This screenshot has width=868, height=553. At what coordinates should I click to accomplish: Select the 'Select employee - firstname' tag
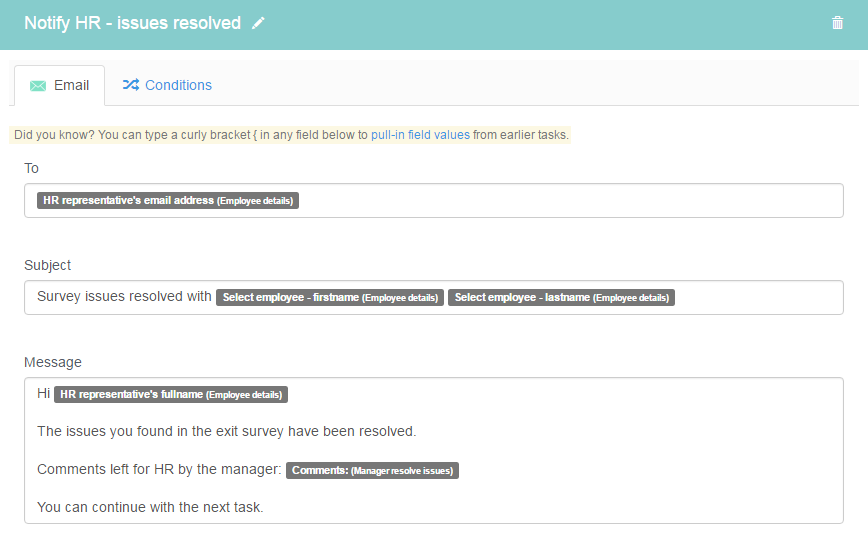click(330, 297)
